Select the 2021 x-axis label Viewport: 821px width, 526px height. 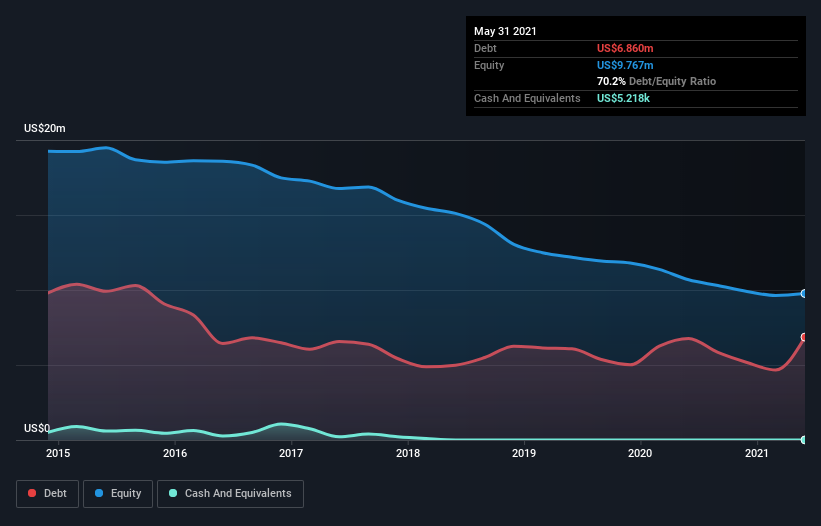tap(757, 453)
